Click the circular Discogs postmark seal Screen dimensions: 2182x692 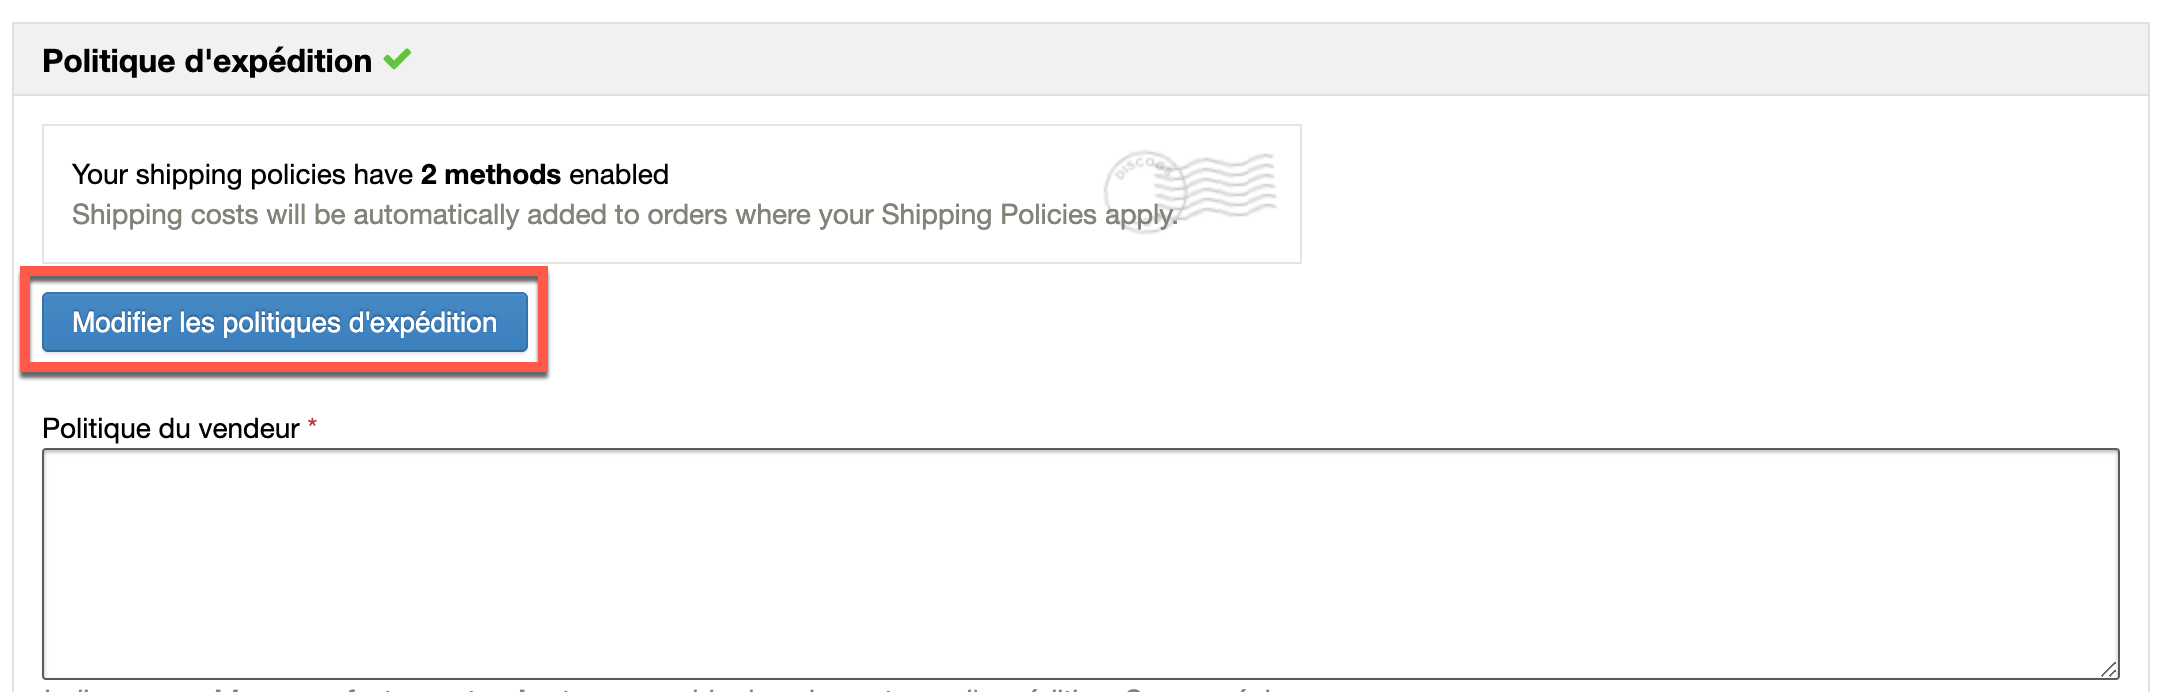point(1145,190)
